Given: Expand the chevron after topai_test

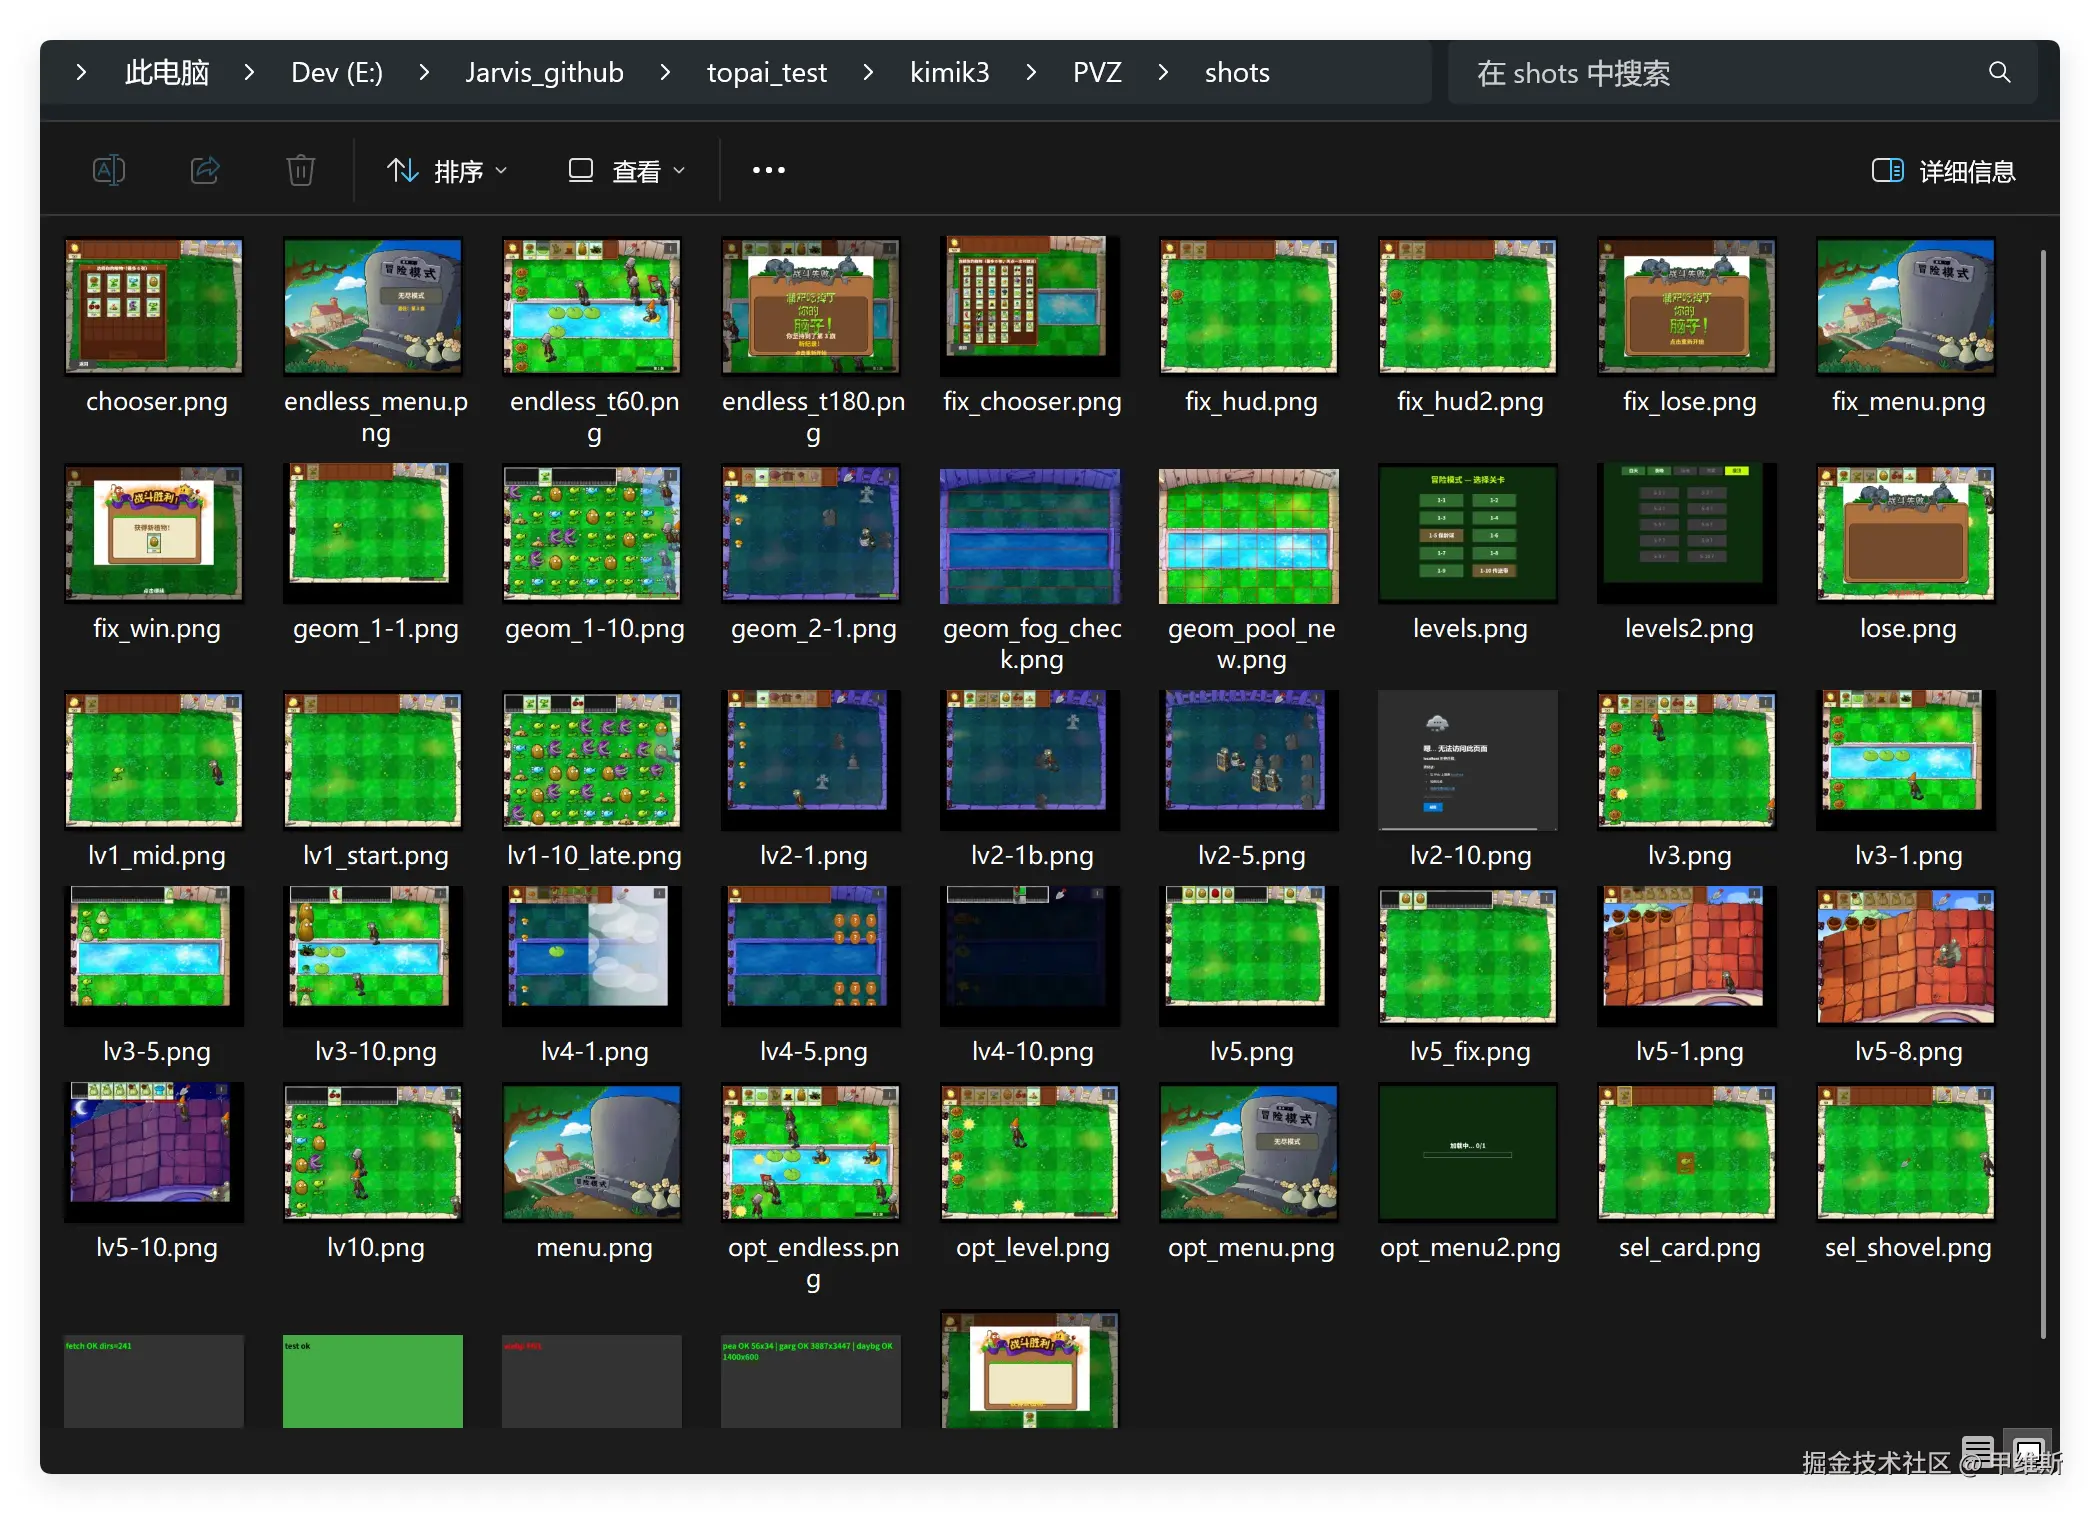Looking at the screenshot, I should (868, 72).
